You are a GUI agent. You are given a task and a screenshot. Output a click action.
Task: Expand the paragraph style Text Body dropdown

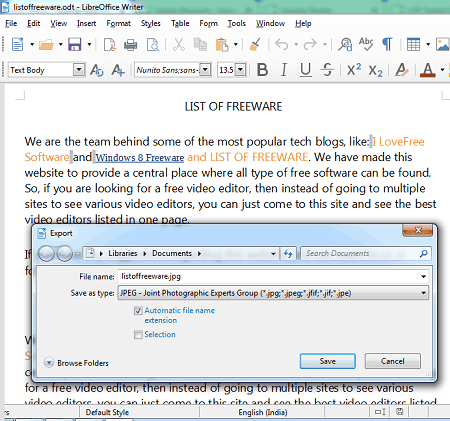[79, 70]
